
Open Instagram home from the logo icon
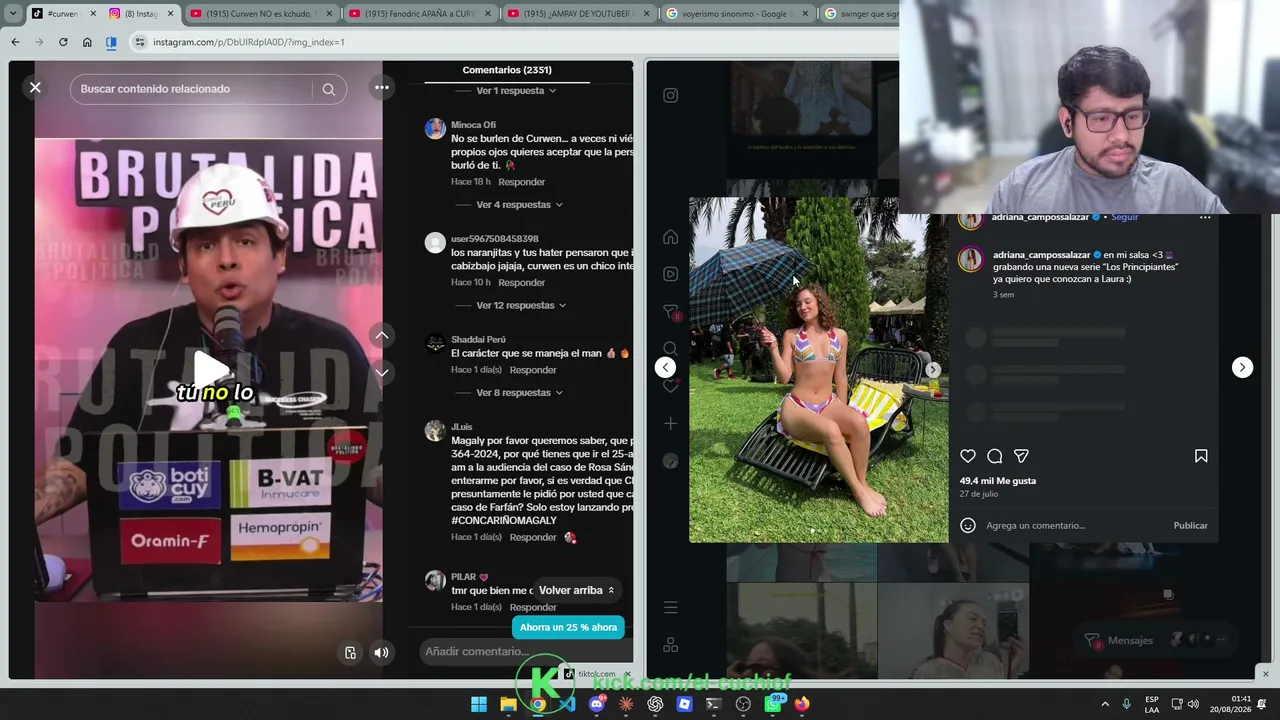[670, 96]
